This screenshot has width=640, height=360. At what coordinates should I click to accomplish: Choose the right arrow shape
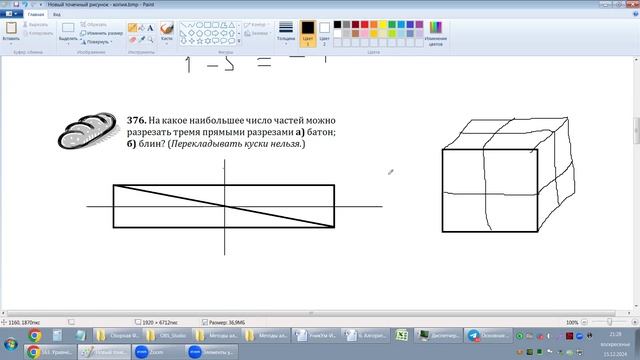click(216, 33)
